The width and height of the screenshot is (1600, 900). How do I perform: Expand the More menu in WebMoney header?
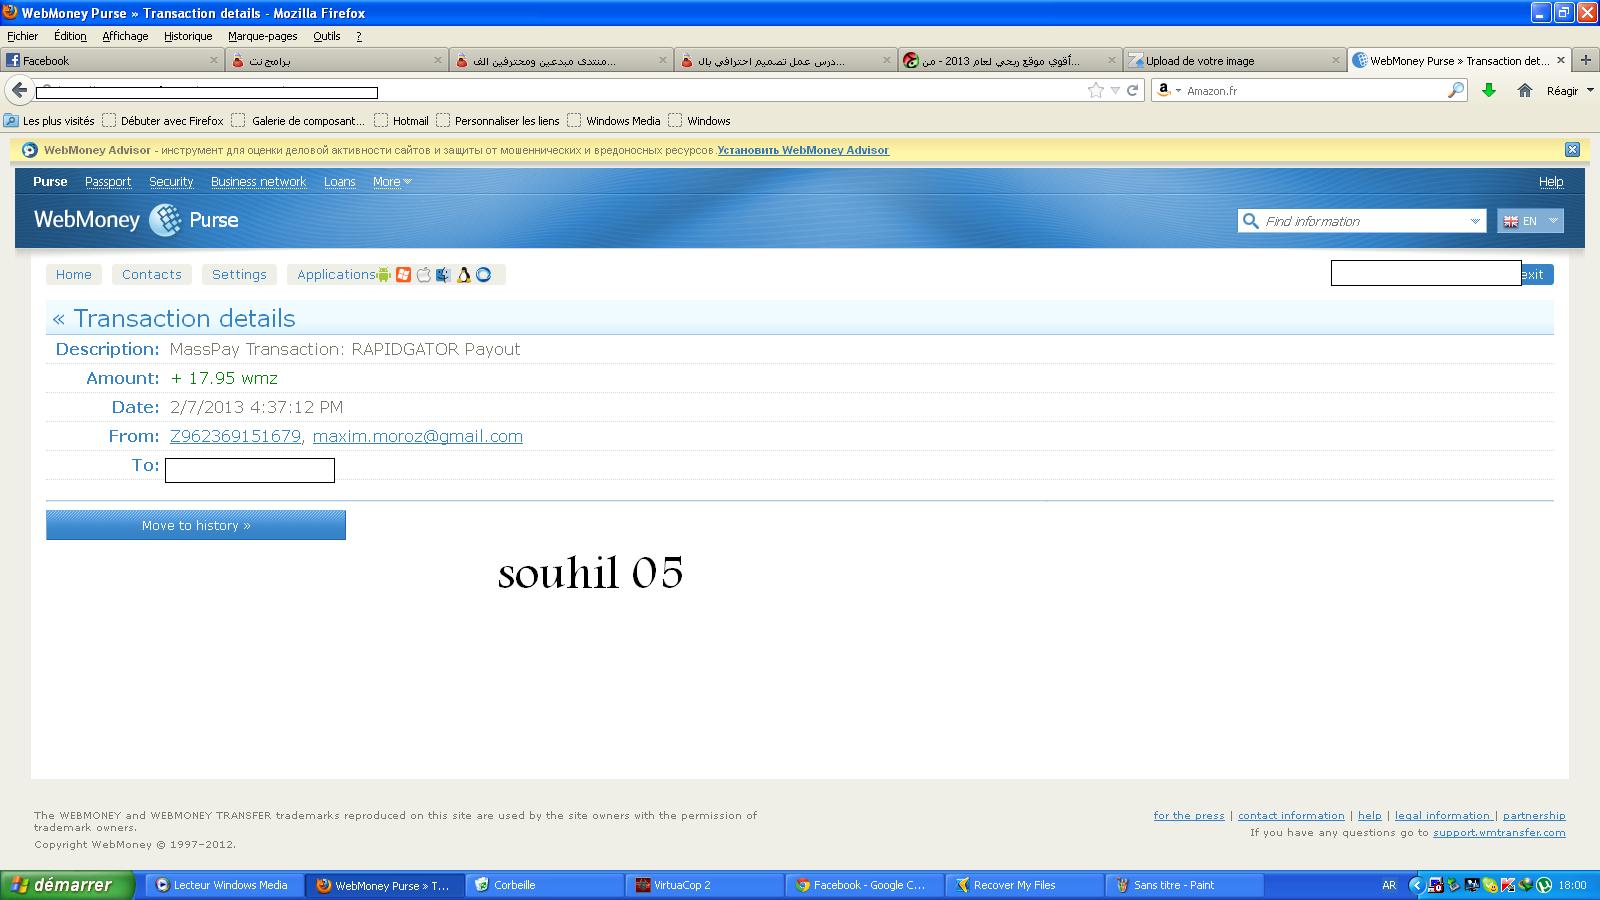click(392, 182)
